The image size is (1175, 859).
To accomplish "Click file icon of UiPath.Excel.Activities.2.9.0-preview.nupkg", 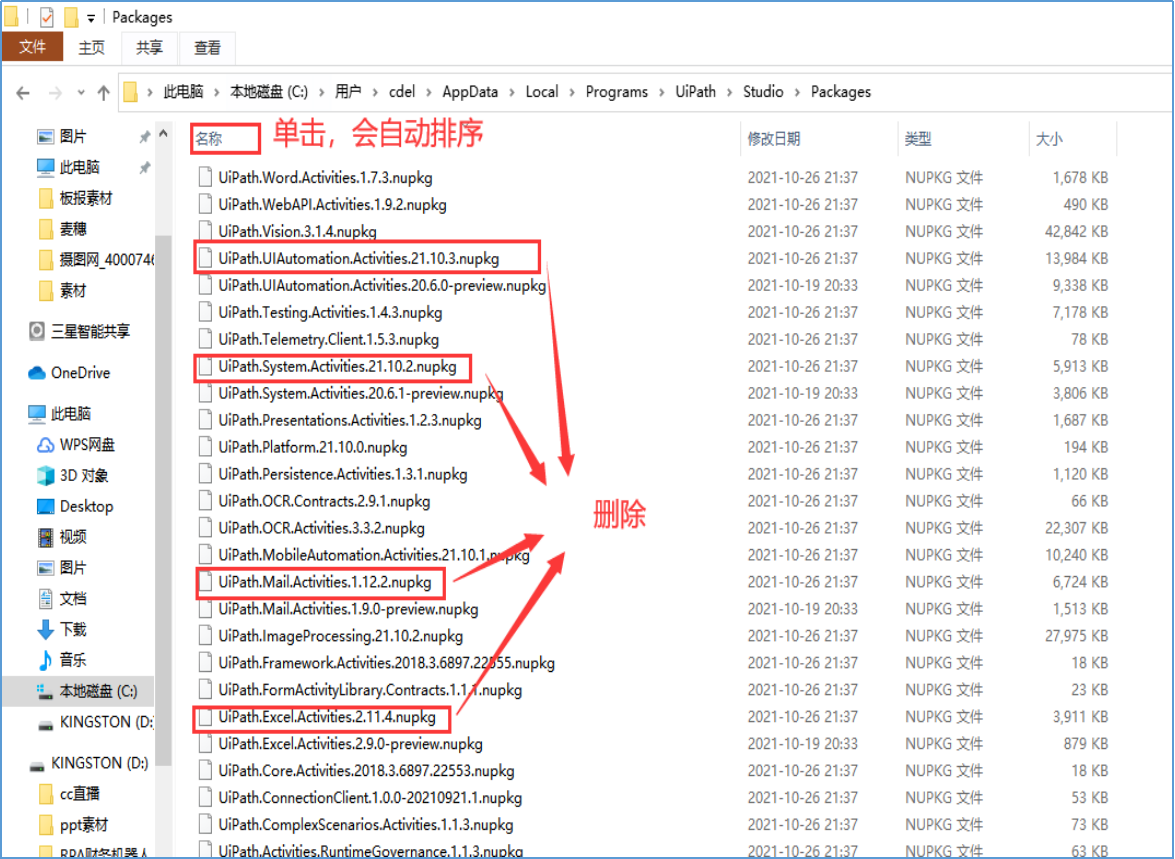I will pyautogui.click(x=205, y=744).
